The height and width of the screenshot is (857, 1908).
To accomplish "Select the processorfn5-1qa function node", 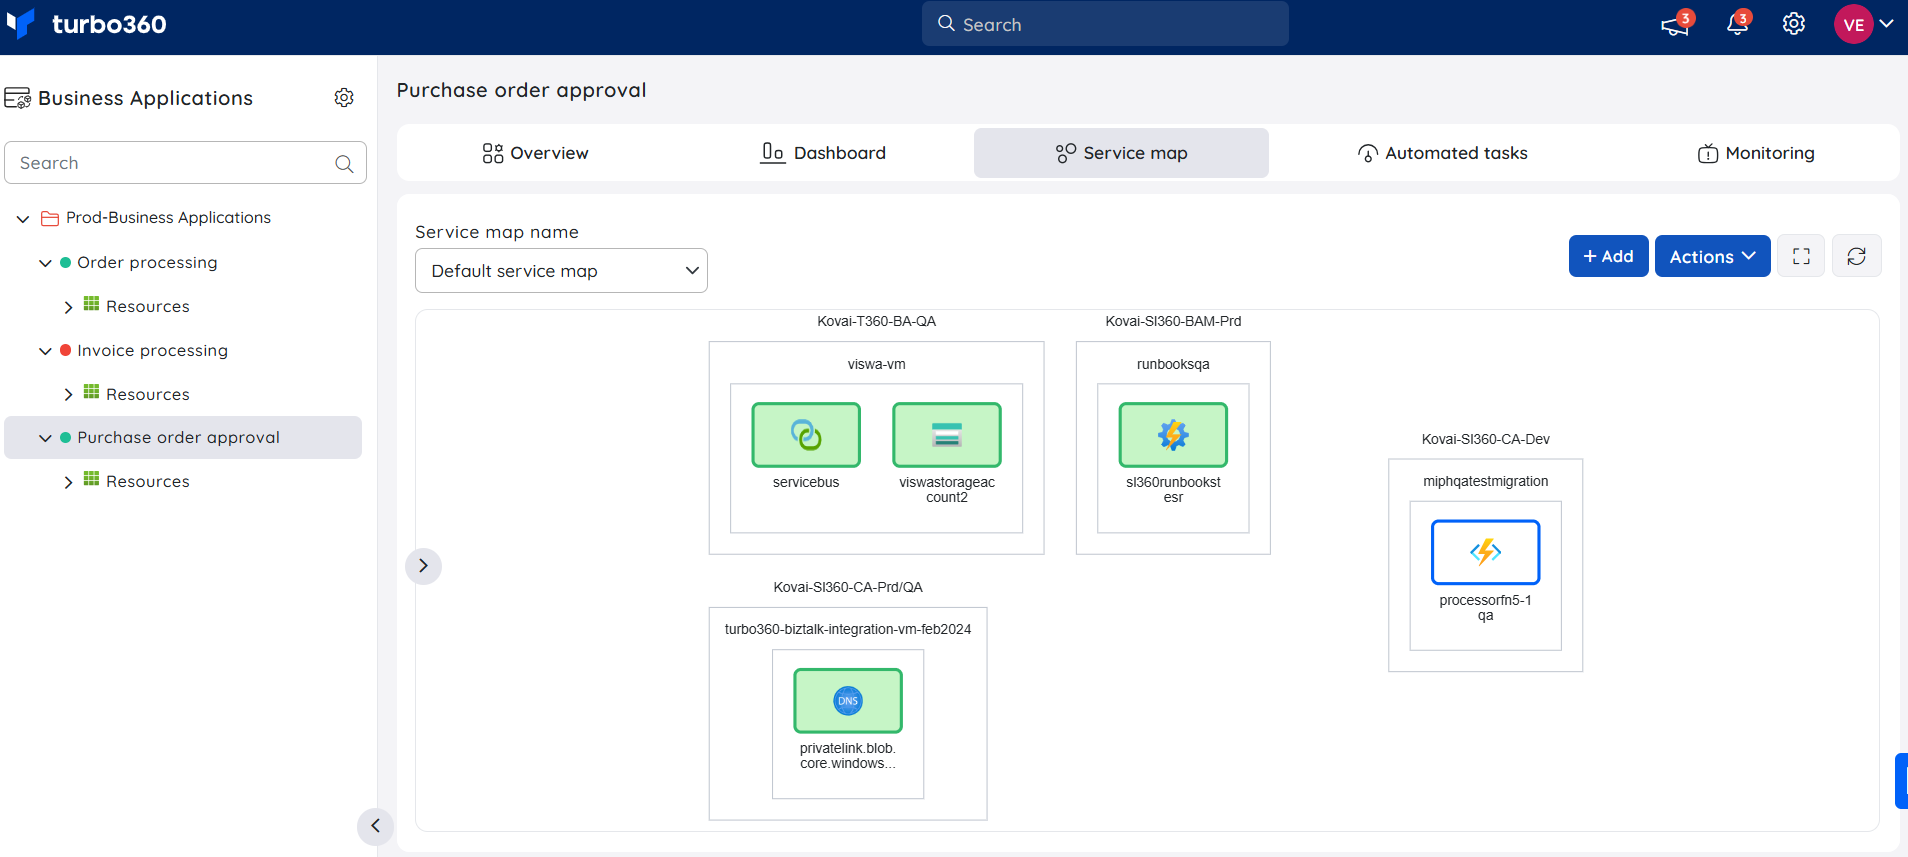I will 1486,552.
